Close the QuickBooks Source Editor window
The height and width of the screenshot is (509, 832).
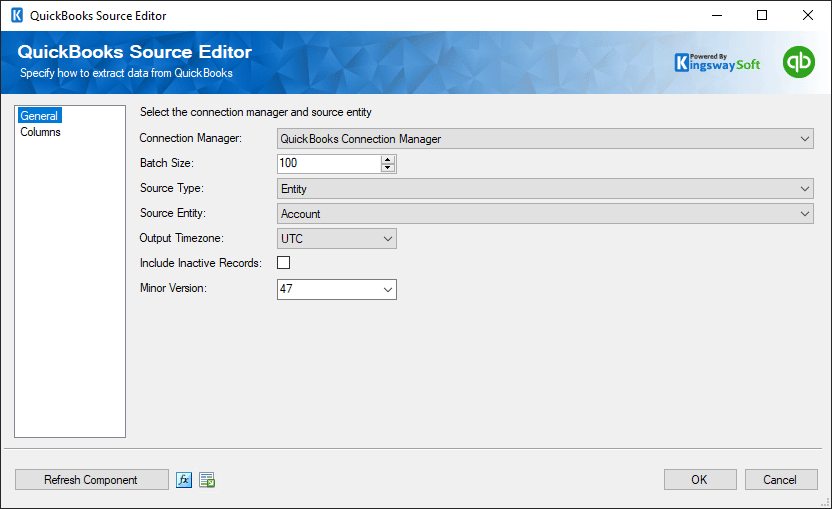808,15
